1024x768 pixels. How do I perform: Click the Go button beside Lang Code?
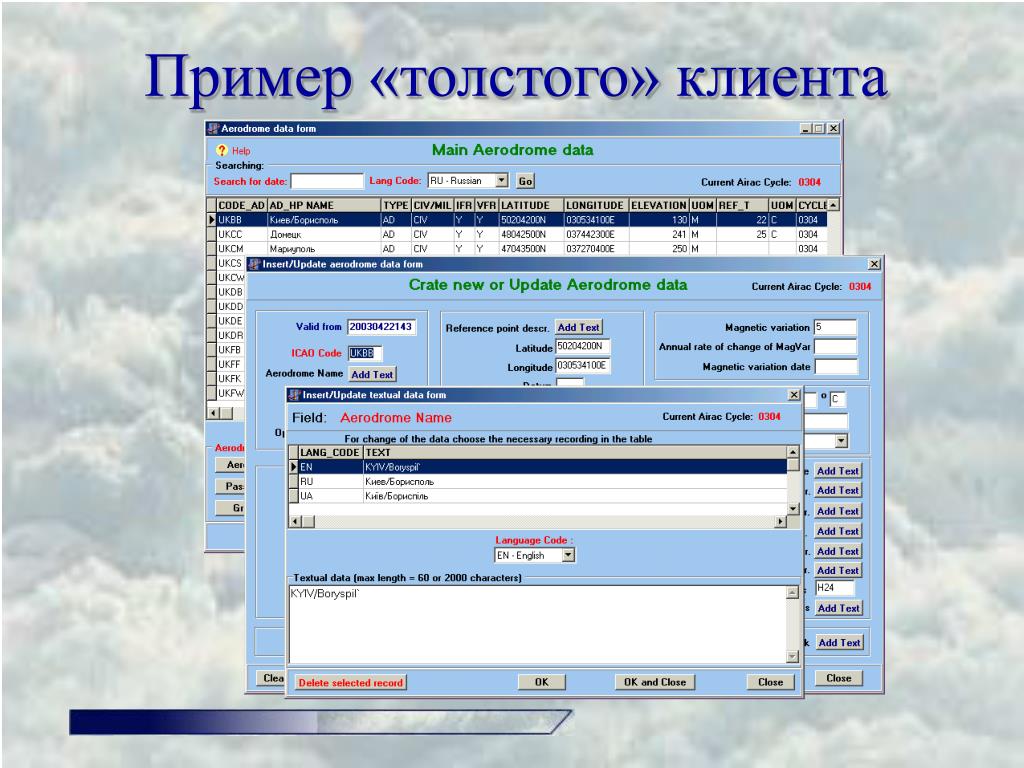[x=525, y=181]
